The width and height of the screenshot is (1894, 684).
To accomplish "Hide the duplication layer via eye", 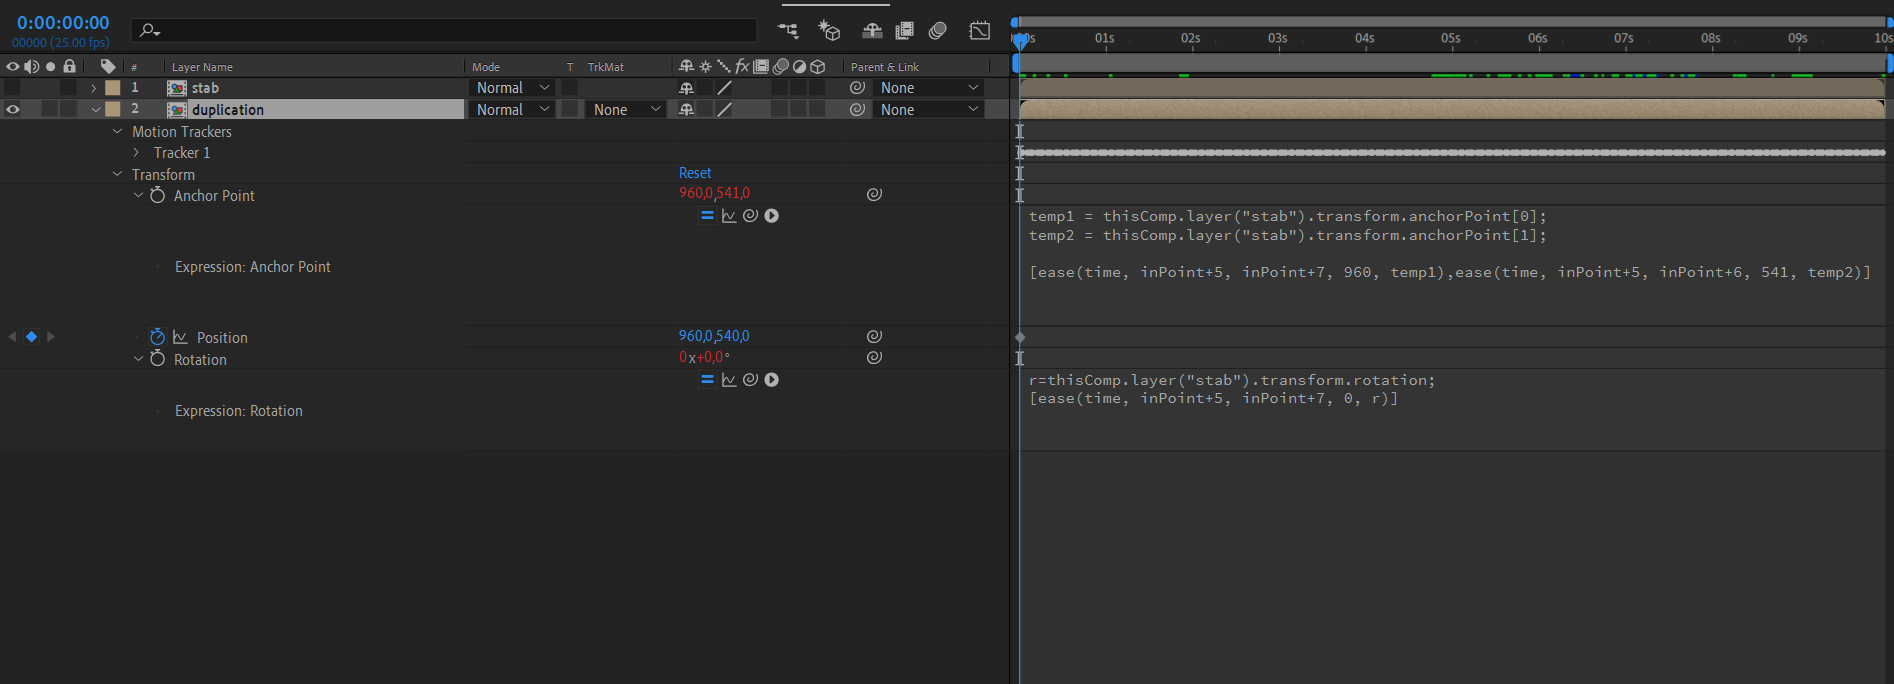I will pyautogui.click(x=13, y=110).
